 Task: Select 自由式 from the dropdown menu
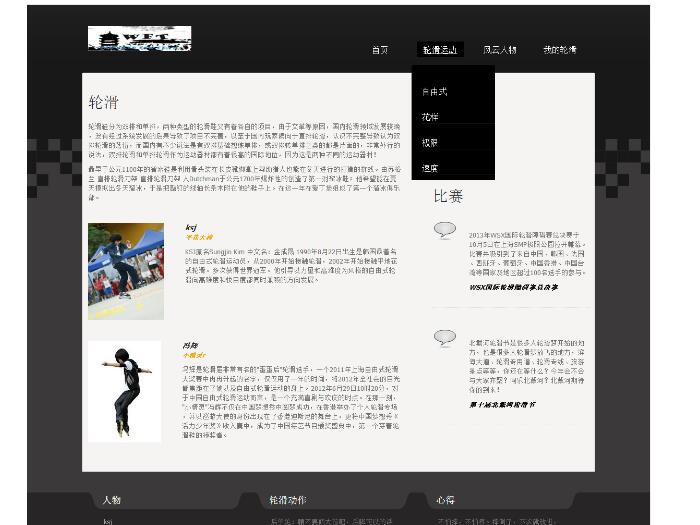pyautogui.click(x=434, y=92)
